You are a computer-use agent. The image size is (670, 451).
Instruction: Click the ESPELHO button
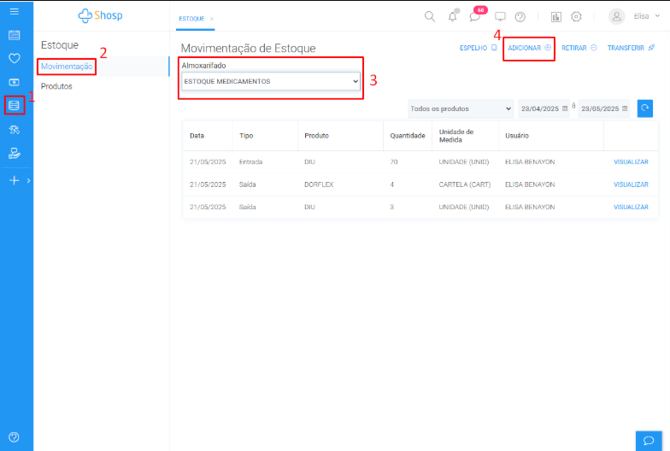[x=478, y=48]
